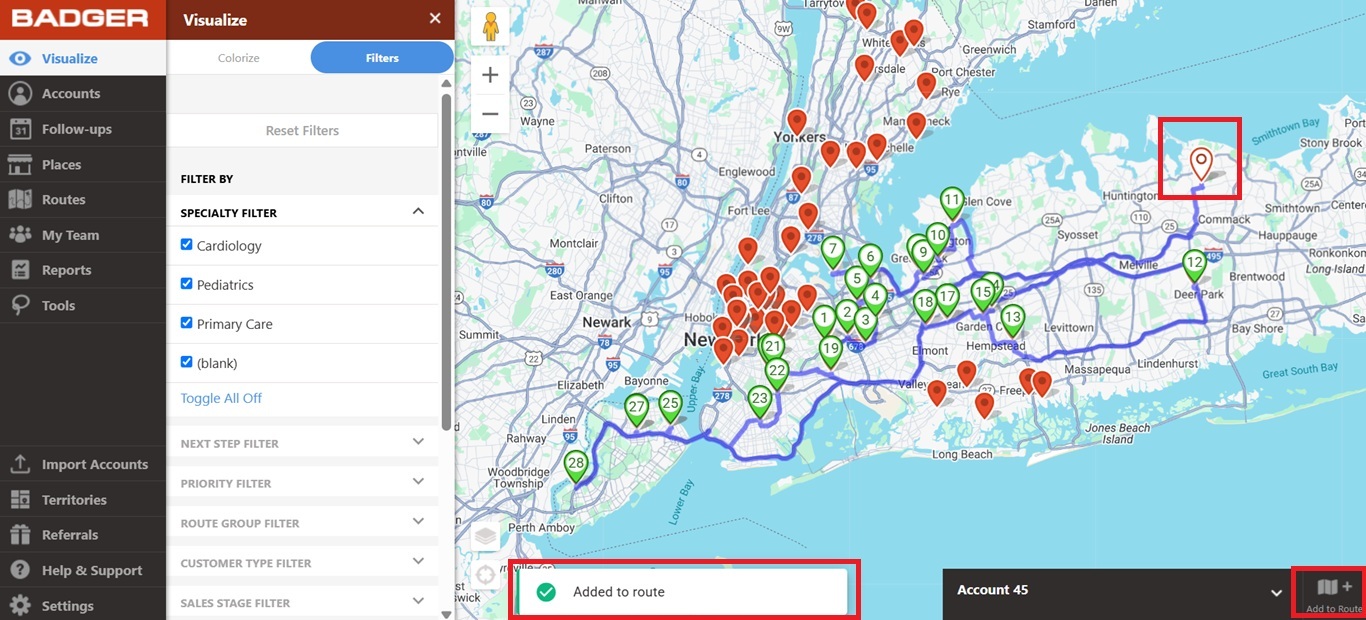Uncheck the Pediatrics specialty filter
This screenshot has height=620, width=1366.
tap(186, 284)
